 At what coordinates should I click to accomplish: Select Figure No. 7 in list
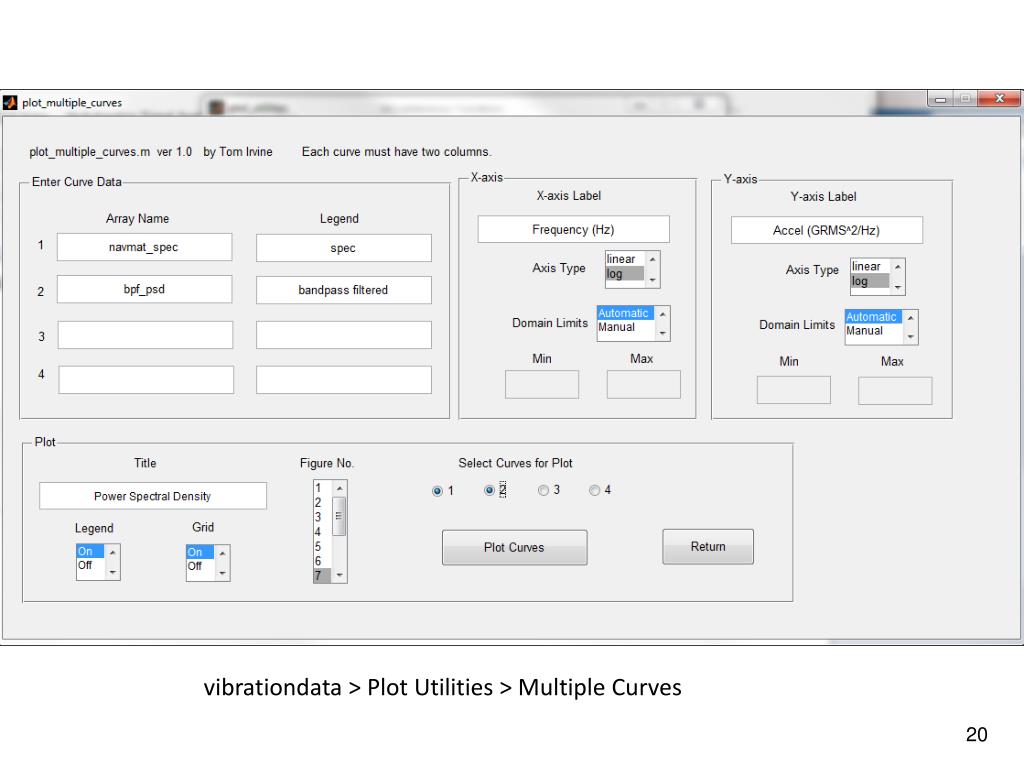coord(323,575)
